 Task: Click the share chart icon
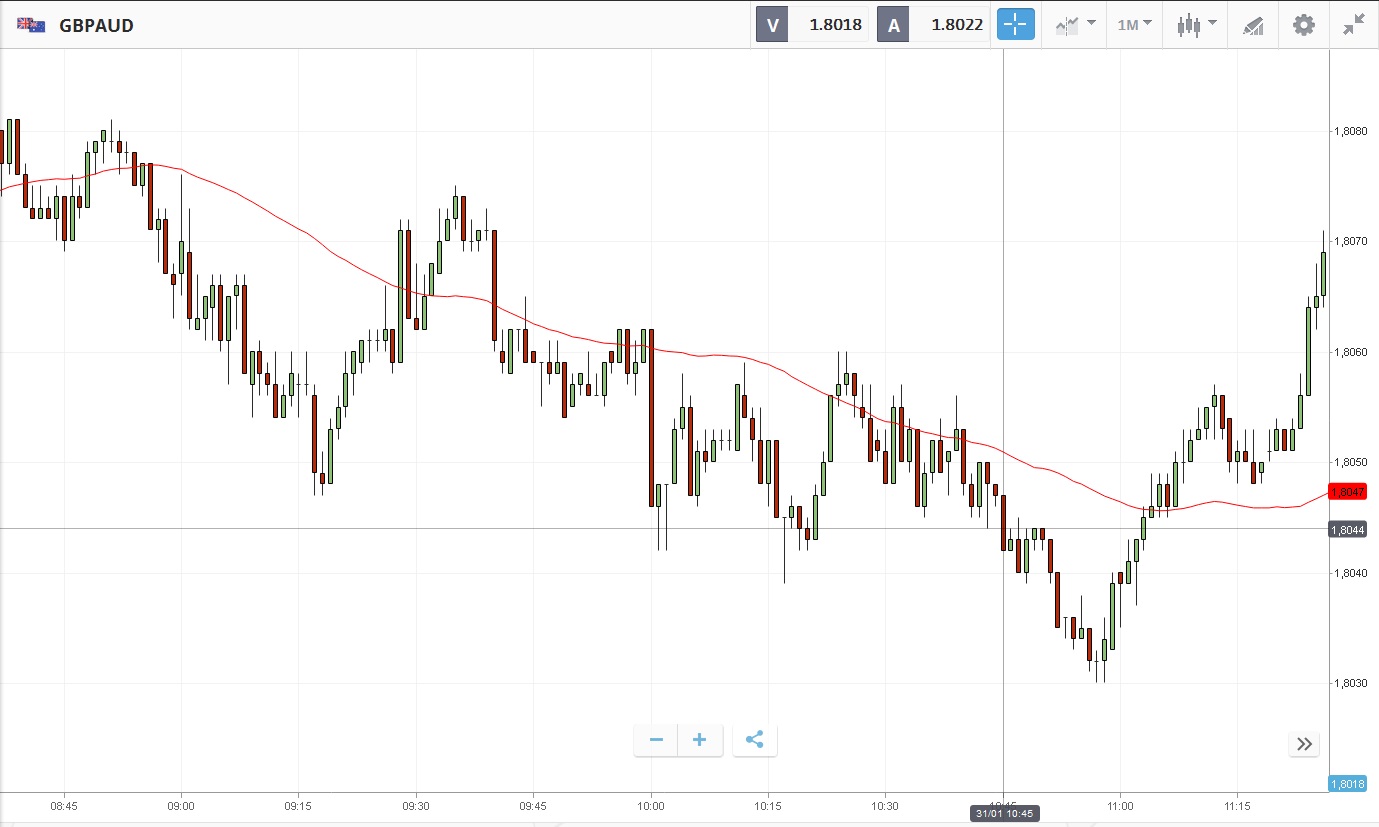click(755, 740)
